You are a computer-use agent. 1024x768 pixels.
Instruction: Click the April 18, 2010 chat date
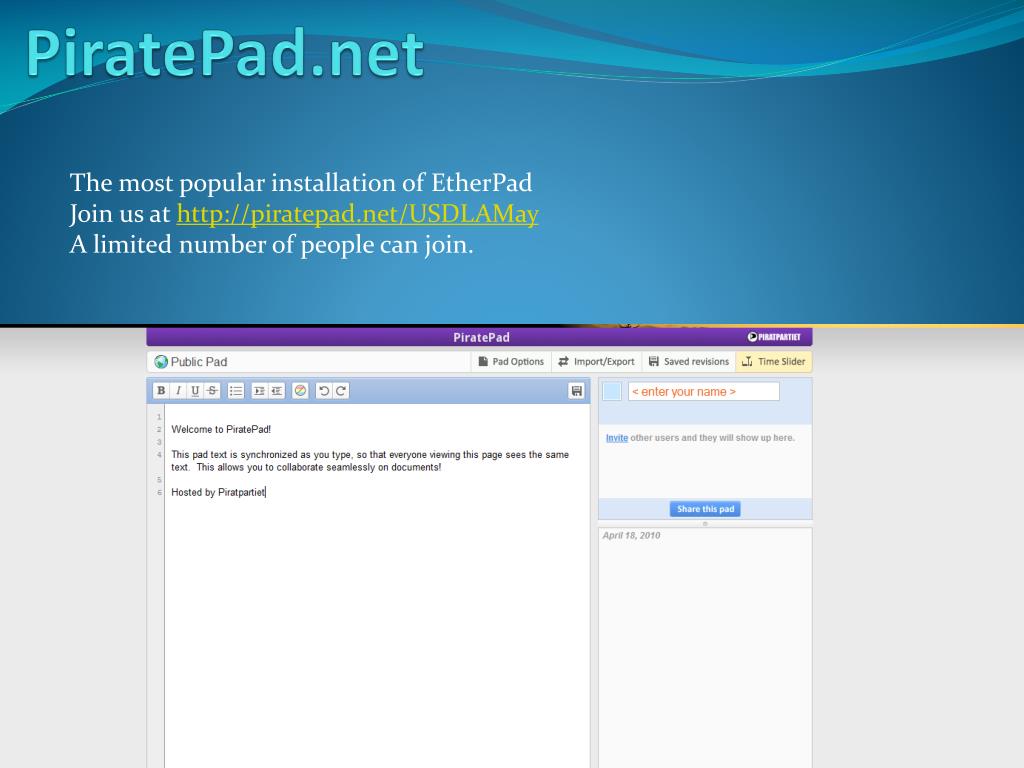631,535
